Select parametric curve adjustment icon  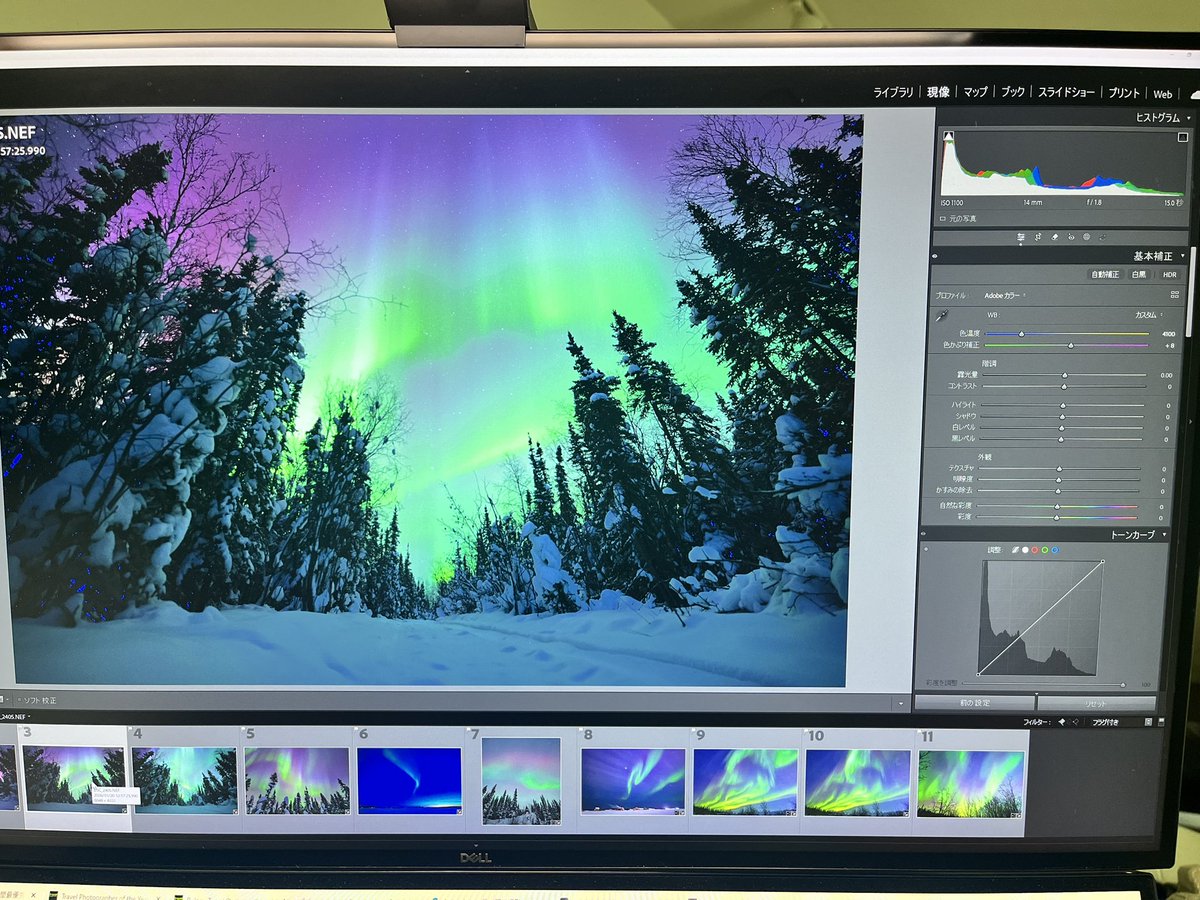1015,550
